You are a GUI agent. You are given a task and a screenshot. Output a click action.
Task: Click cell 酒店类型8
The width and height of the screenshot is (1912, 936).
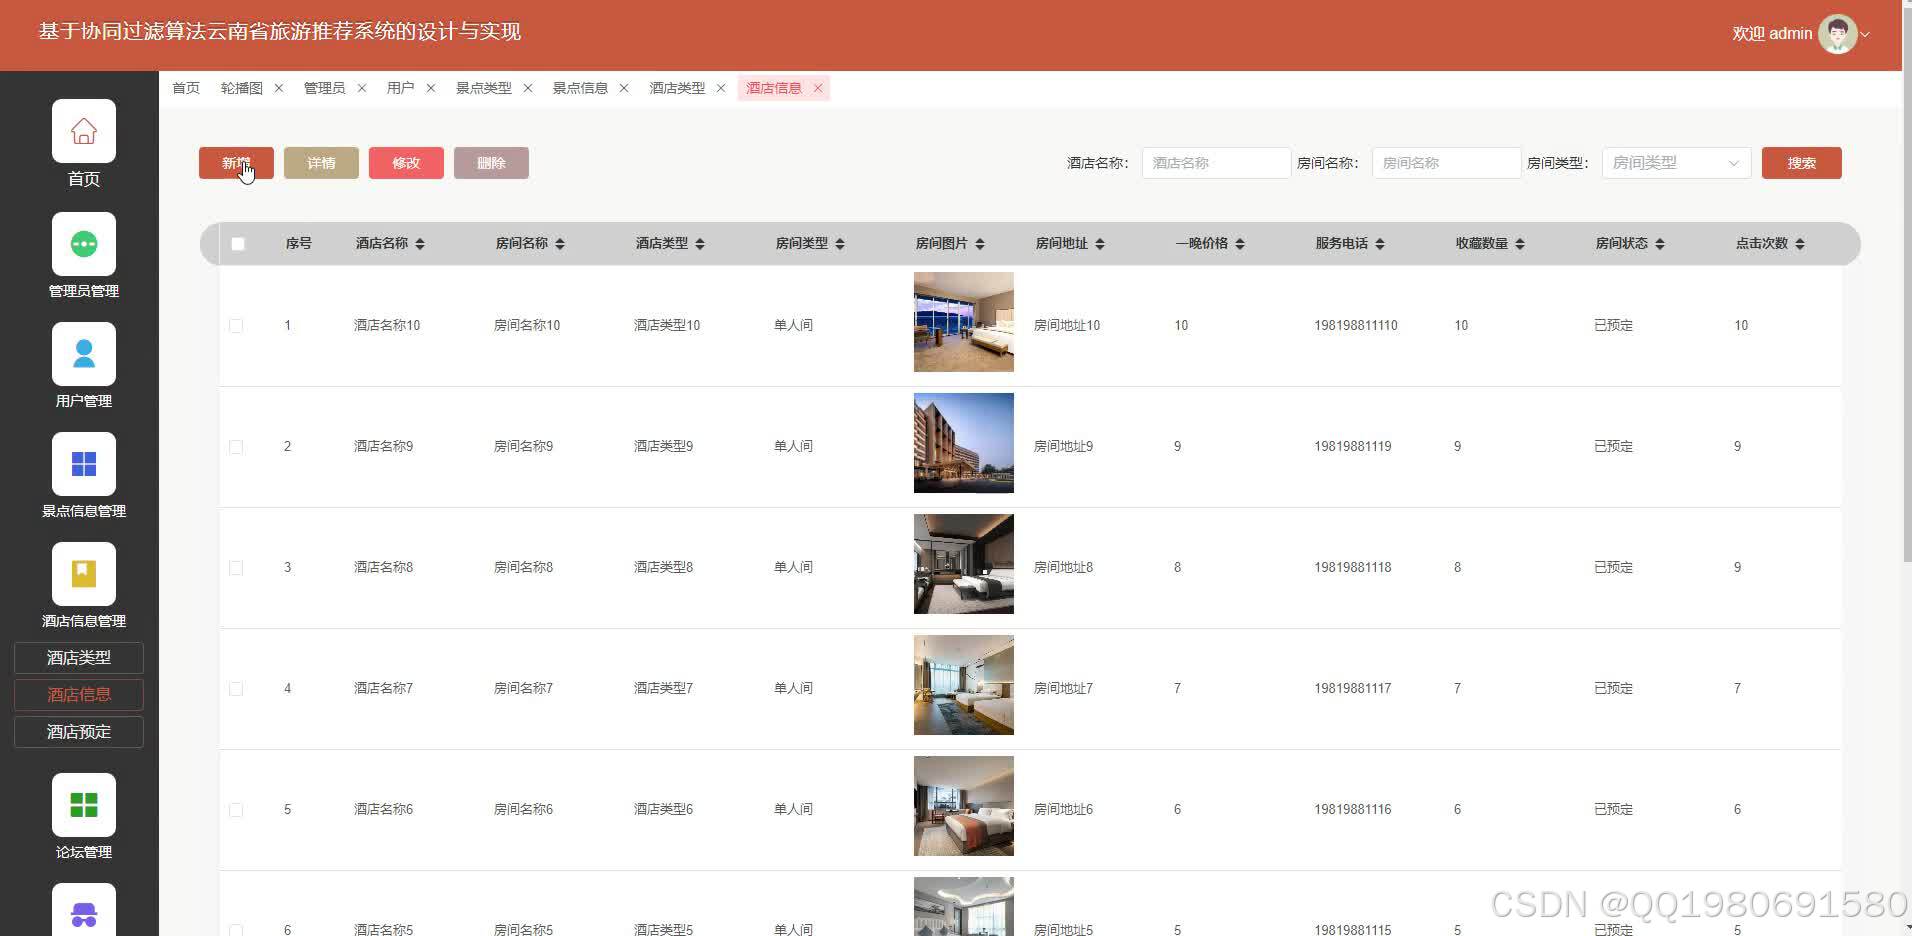point(663,568)
